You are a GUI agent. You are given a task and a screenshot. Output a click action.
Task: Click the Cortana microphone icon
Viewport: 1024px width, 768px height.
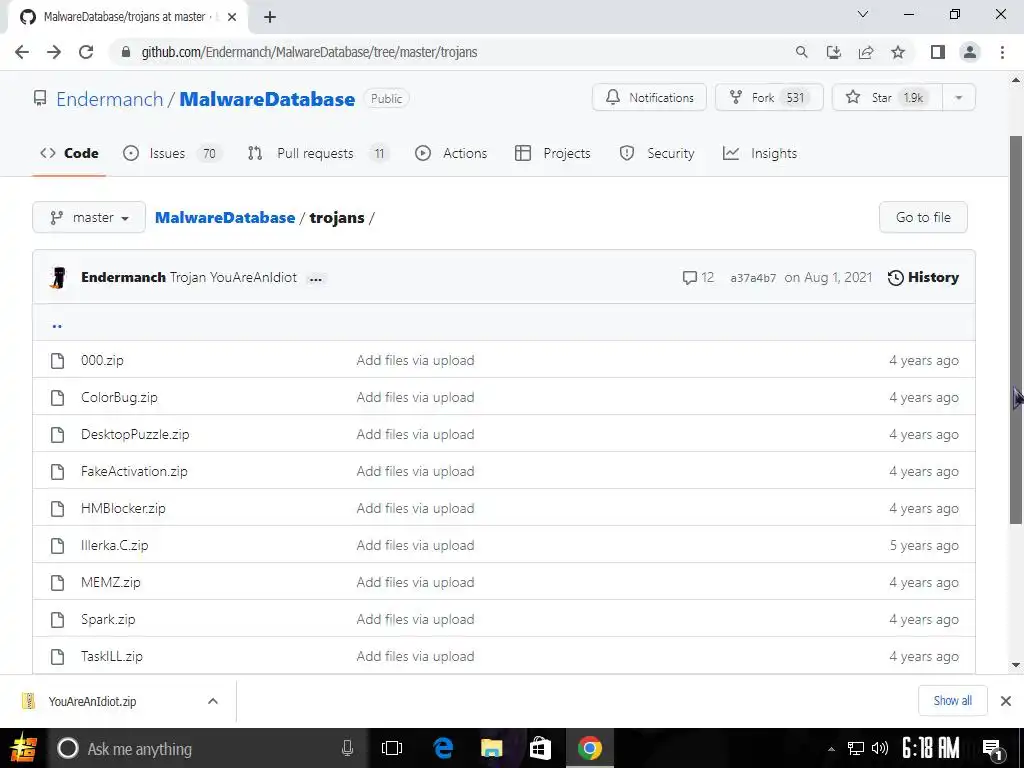coord(347,748)
